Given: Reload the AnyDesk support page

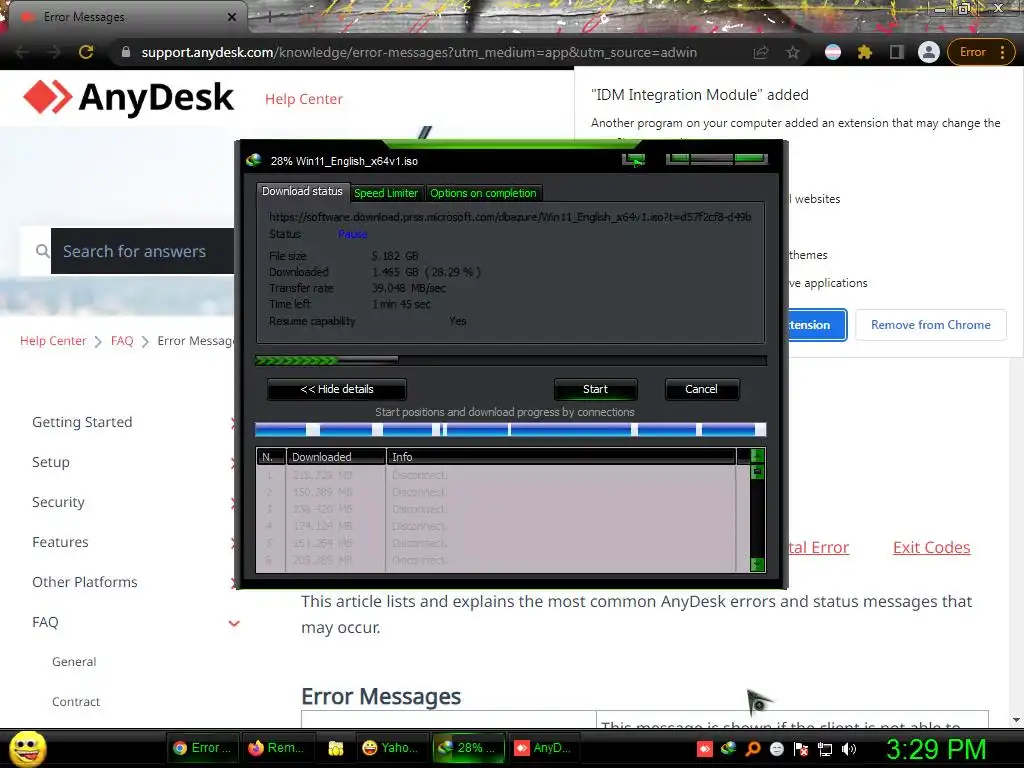Looking at the screenshot, I should tap(86, 52).
